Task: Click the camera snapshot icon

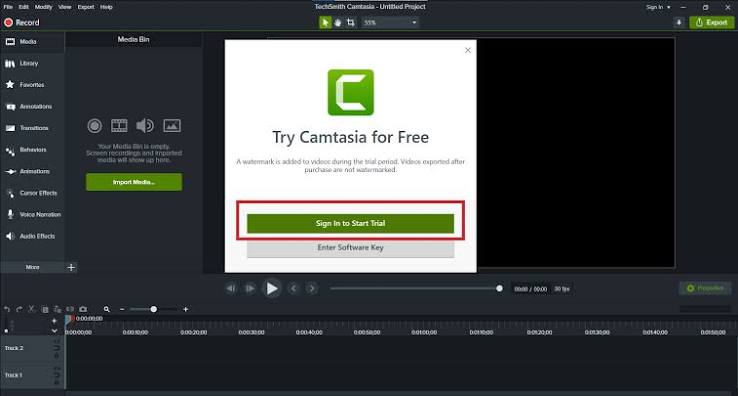Action: (x=83, y=309)
